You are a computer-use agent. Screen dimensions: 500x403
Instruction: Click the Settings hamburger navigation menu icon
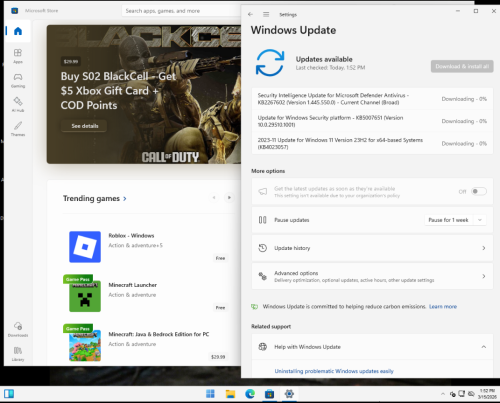click(266, 14)
